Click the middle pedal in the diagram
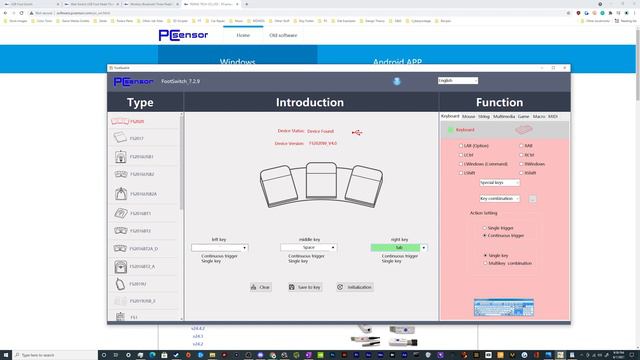Viewport: 640px width, 360px height. coord(321,180)
